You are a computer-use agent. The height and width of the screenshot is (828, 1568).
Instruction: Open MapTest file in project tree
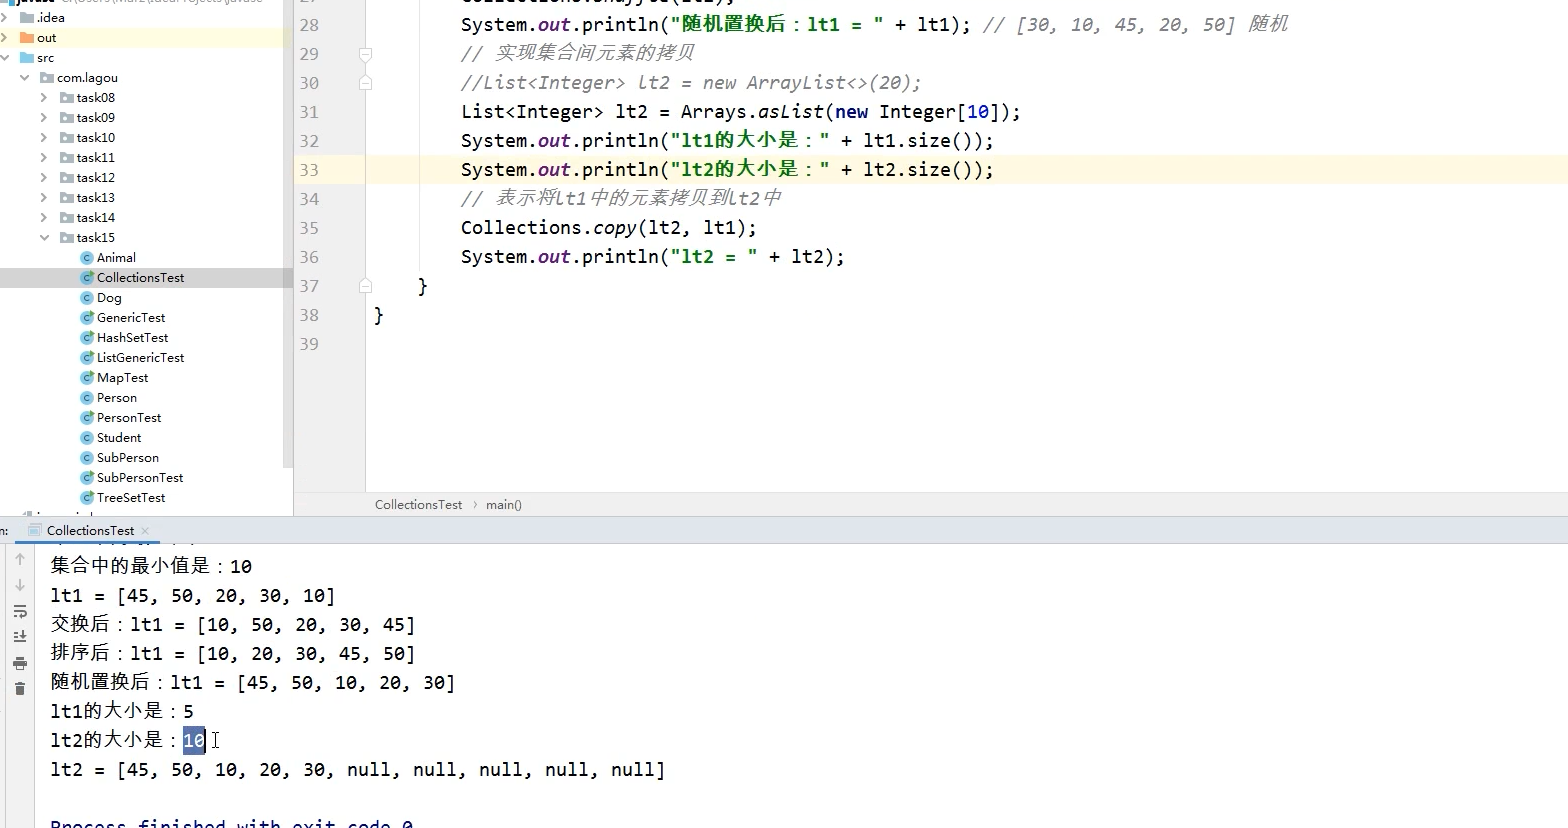122,378
